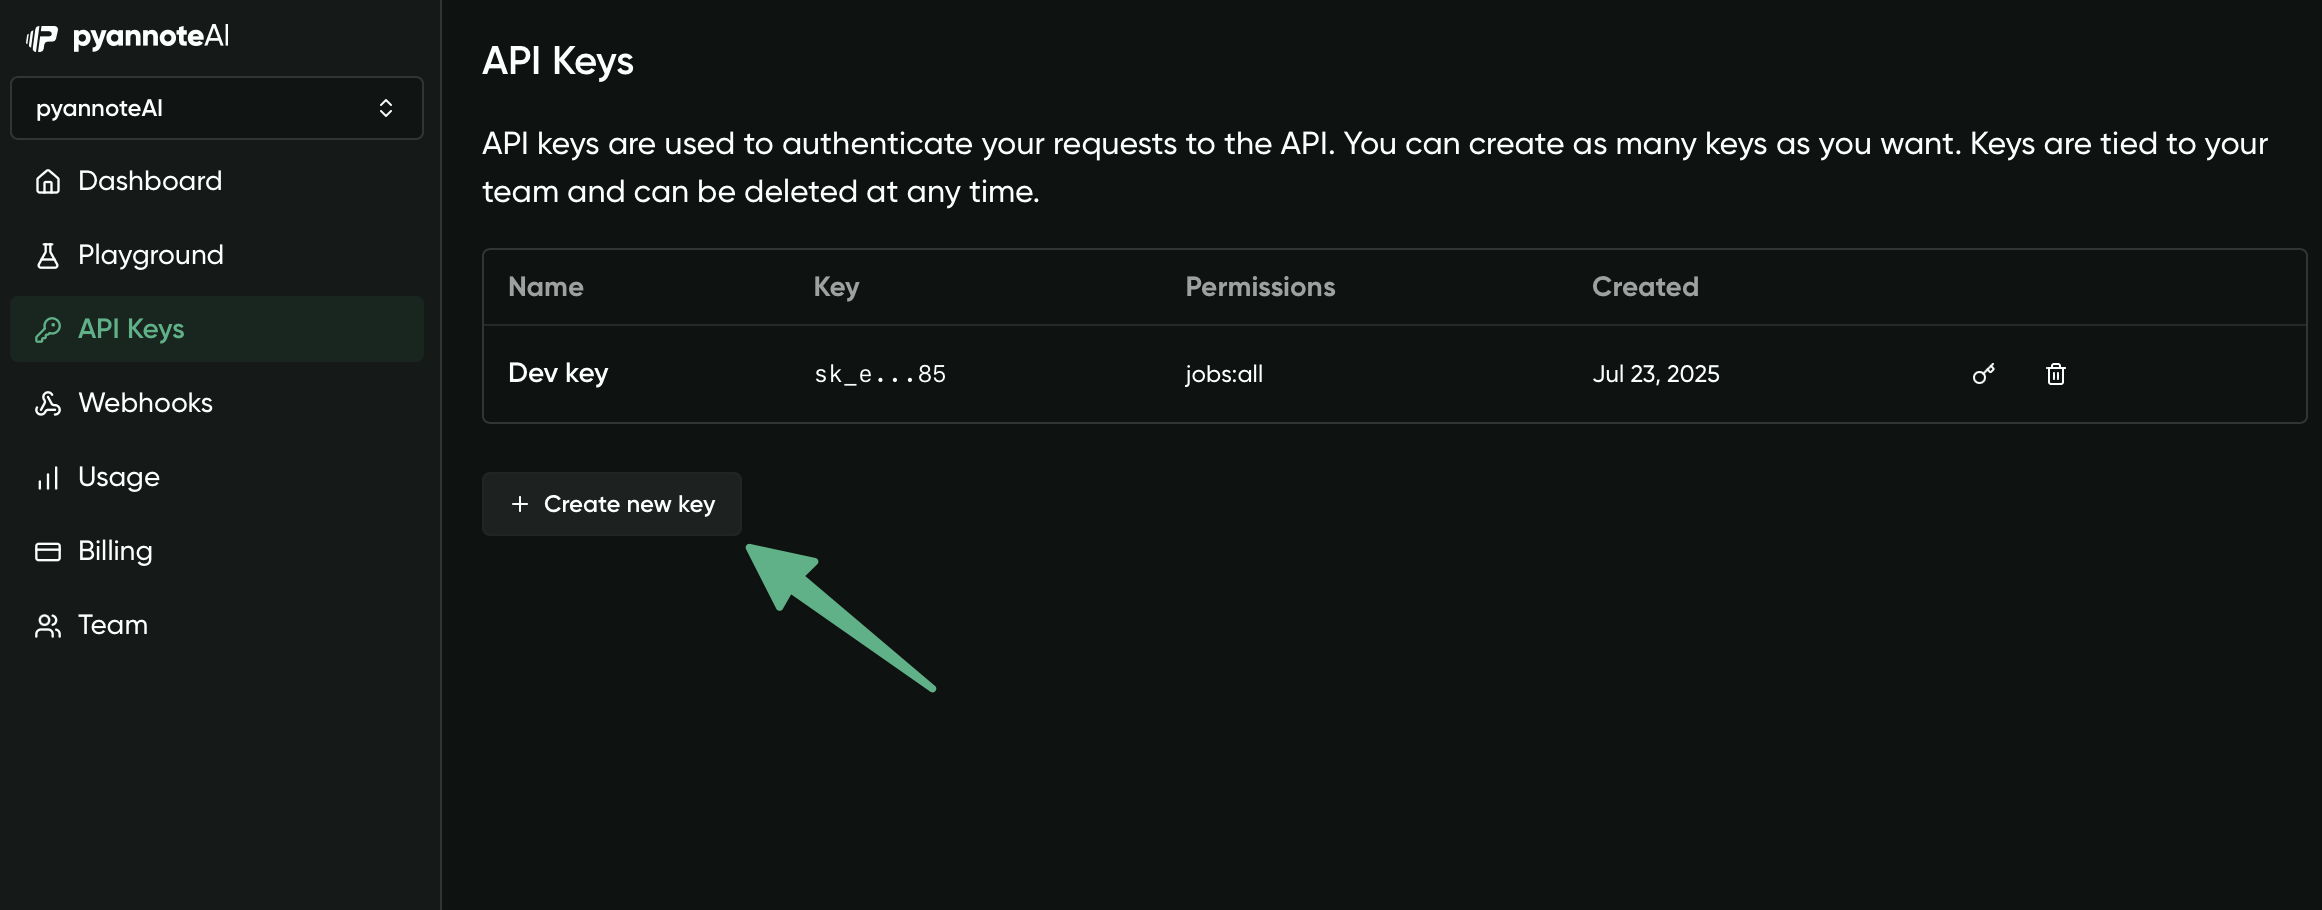This screenshot has height=910, width=2322.
Task: Click the Playground flask icon
Action: (47, 255)
